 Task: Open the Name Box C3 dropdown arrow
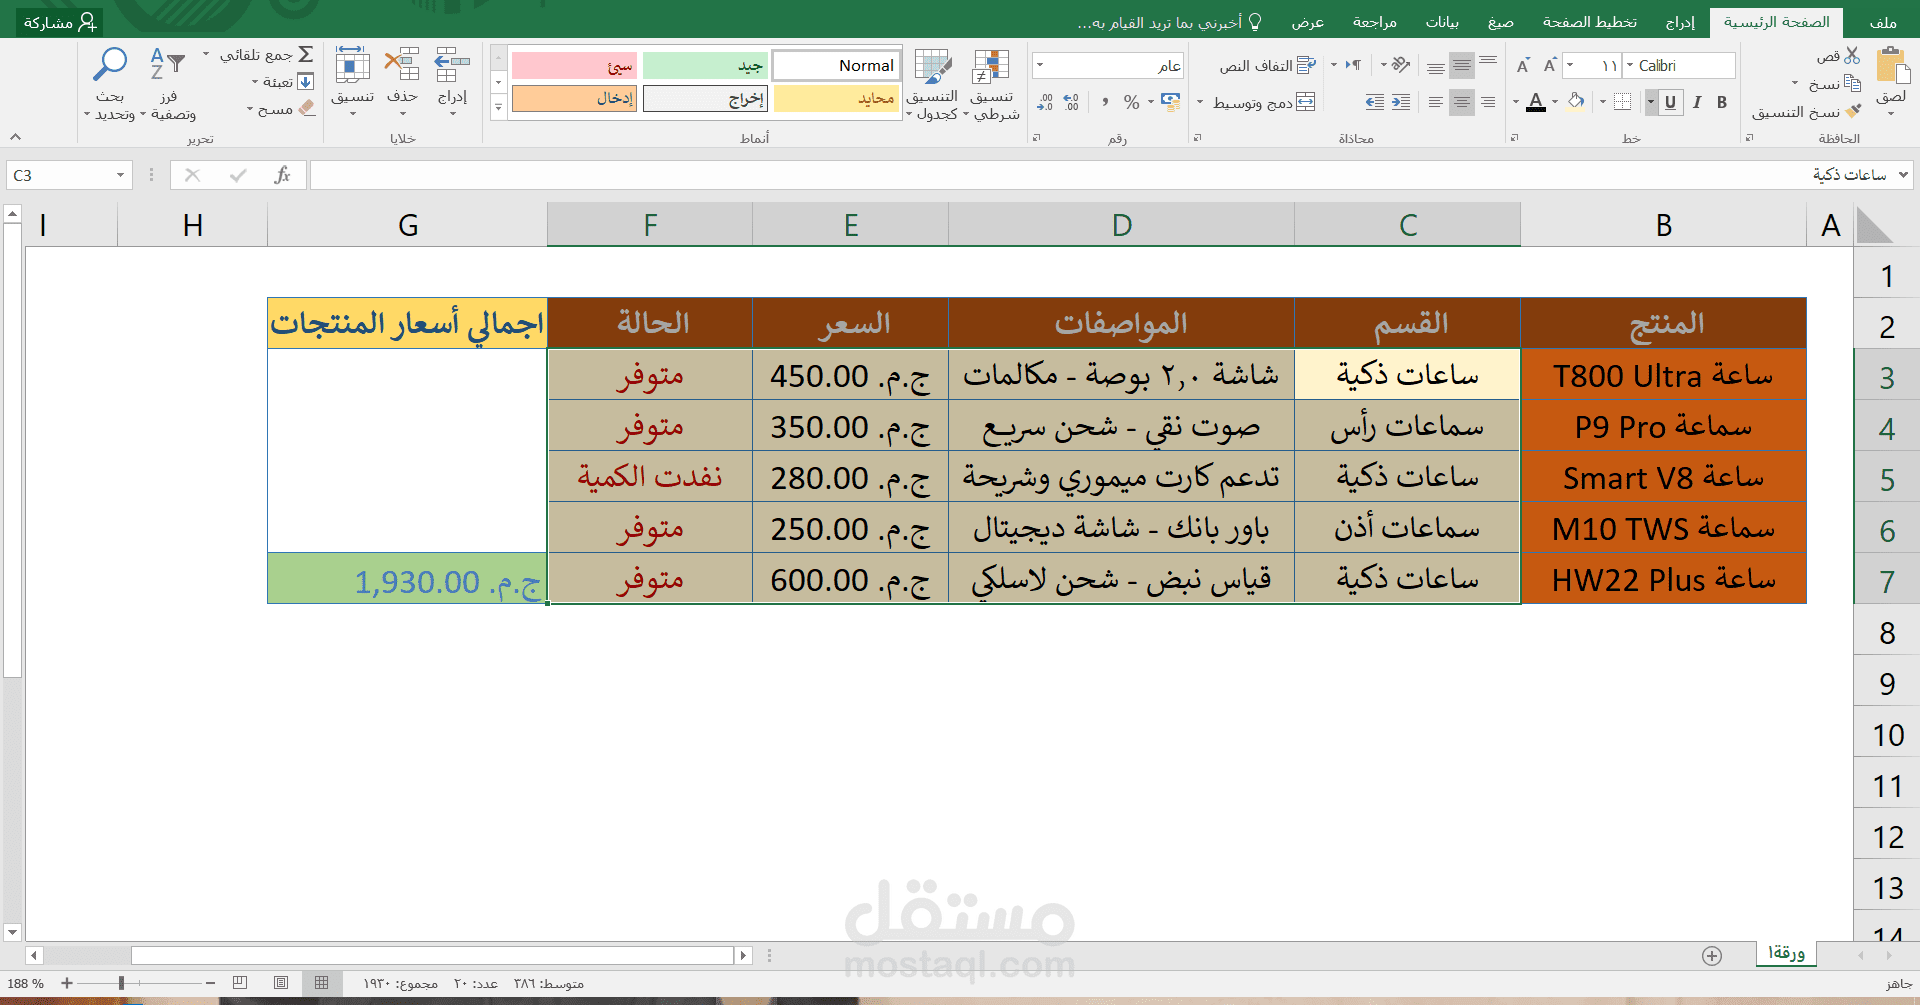(120, 175)
